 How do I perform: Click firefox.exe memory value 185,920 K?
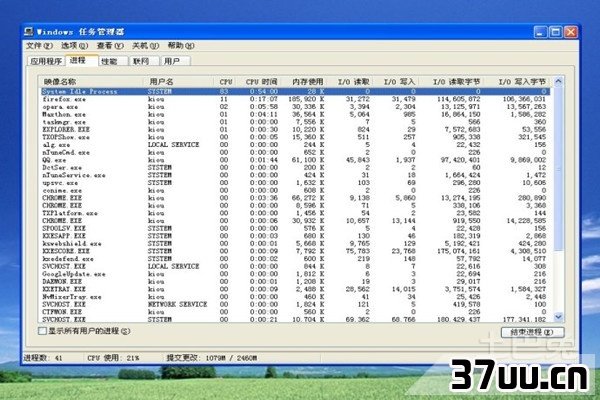(x=306, y=99)
